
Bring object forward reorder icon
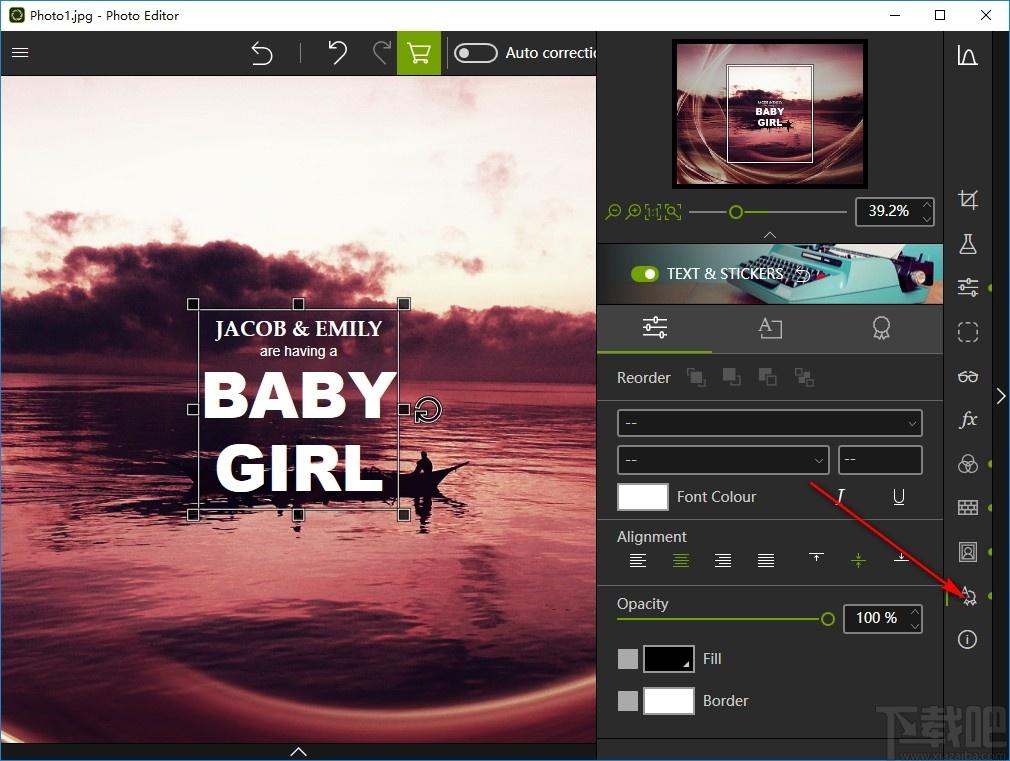click(732, 377)
